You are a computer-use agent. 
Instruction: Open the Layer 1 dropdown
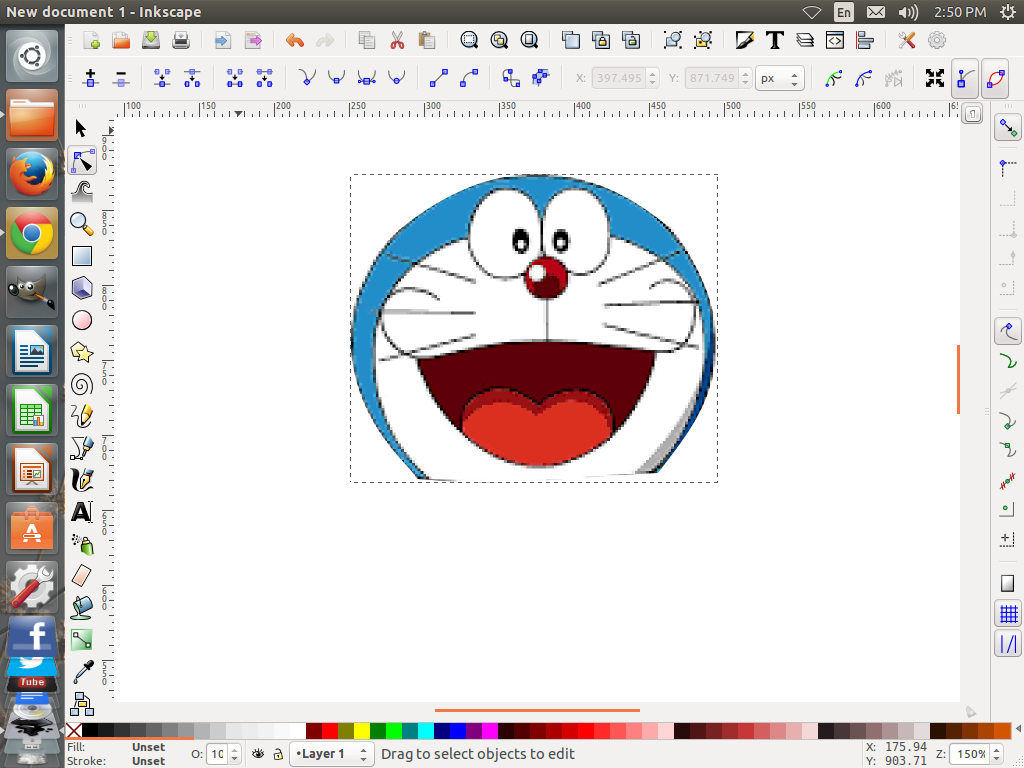[332, 754]
